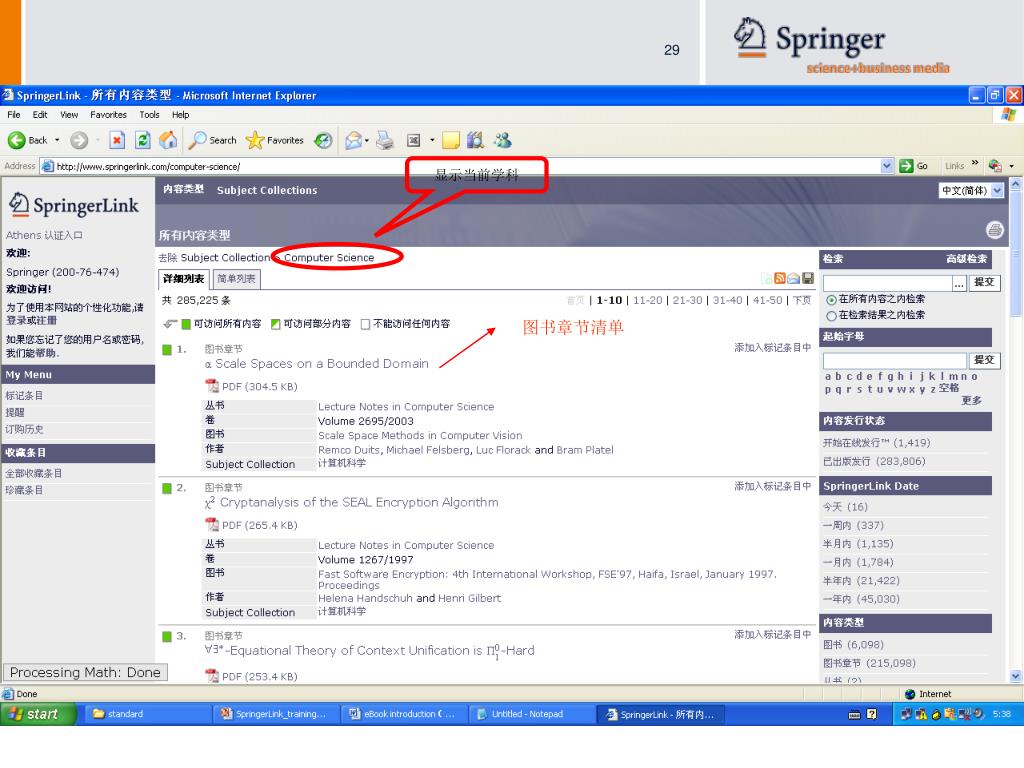
Task: Click the green Back arrow button
Action: pos(17,140)
